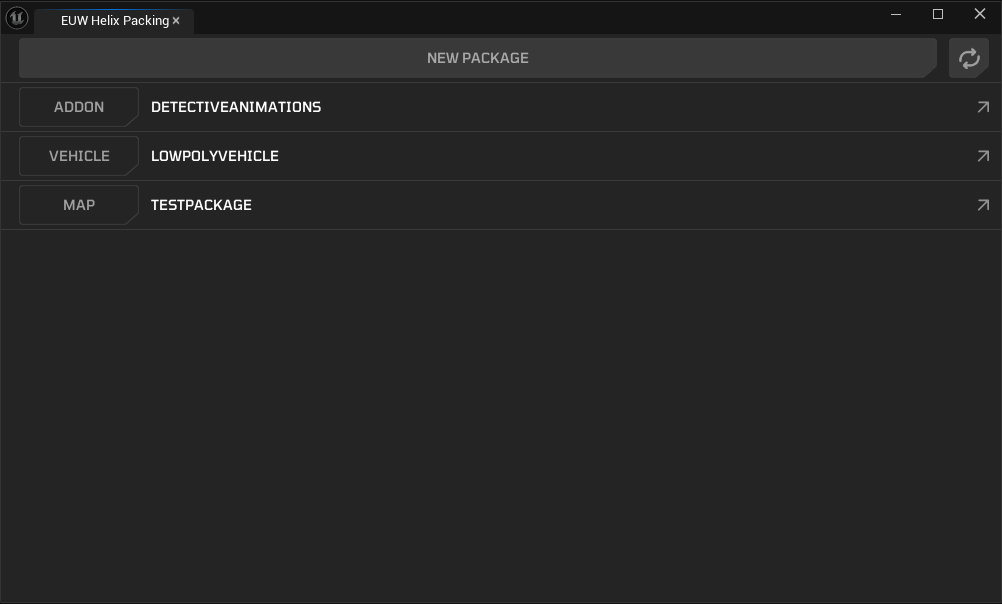Select the TESTPACKAGE package name
The image size is (1002, 604).
(201, 205)
